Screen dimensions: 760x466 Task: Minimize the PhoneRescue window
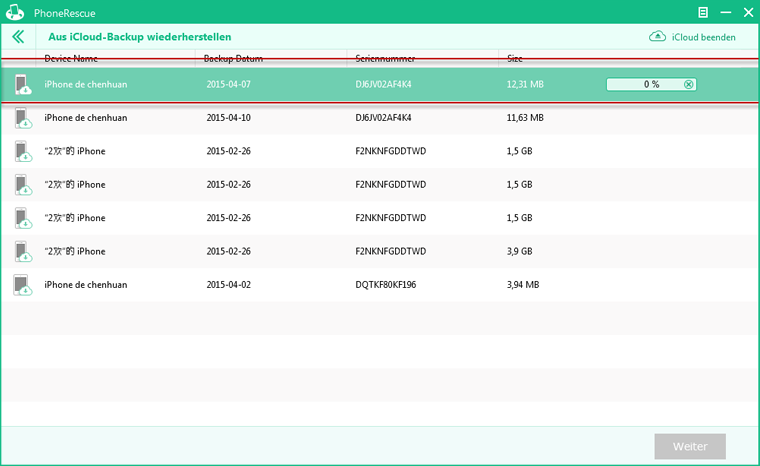pos(726,13)
